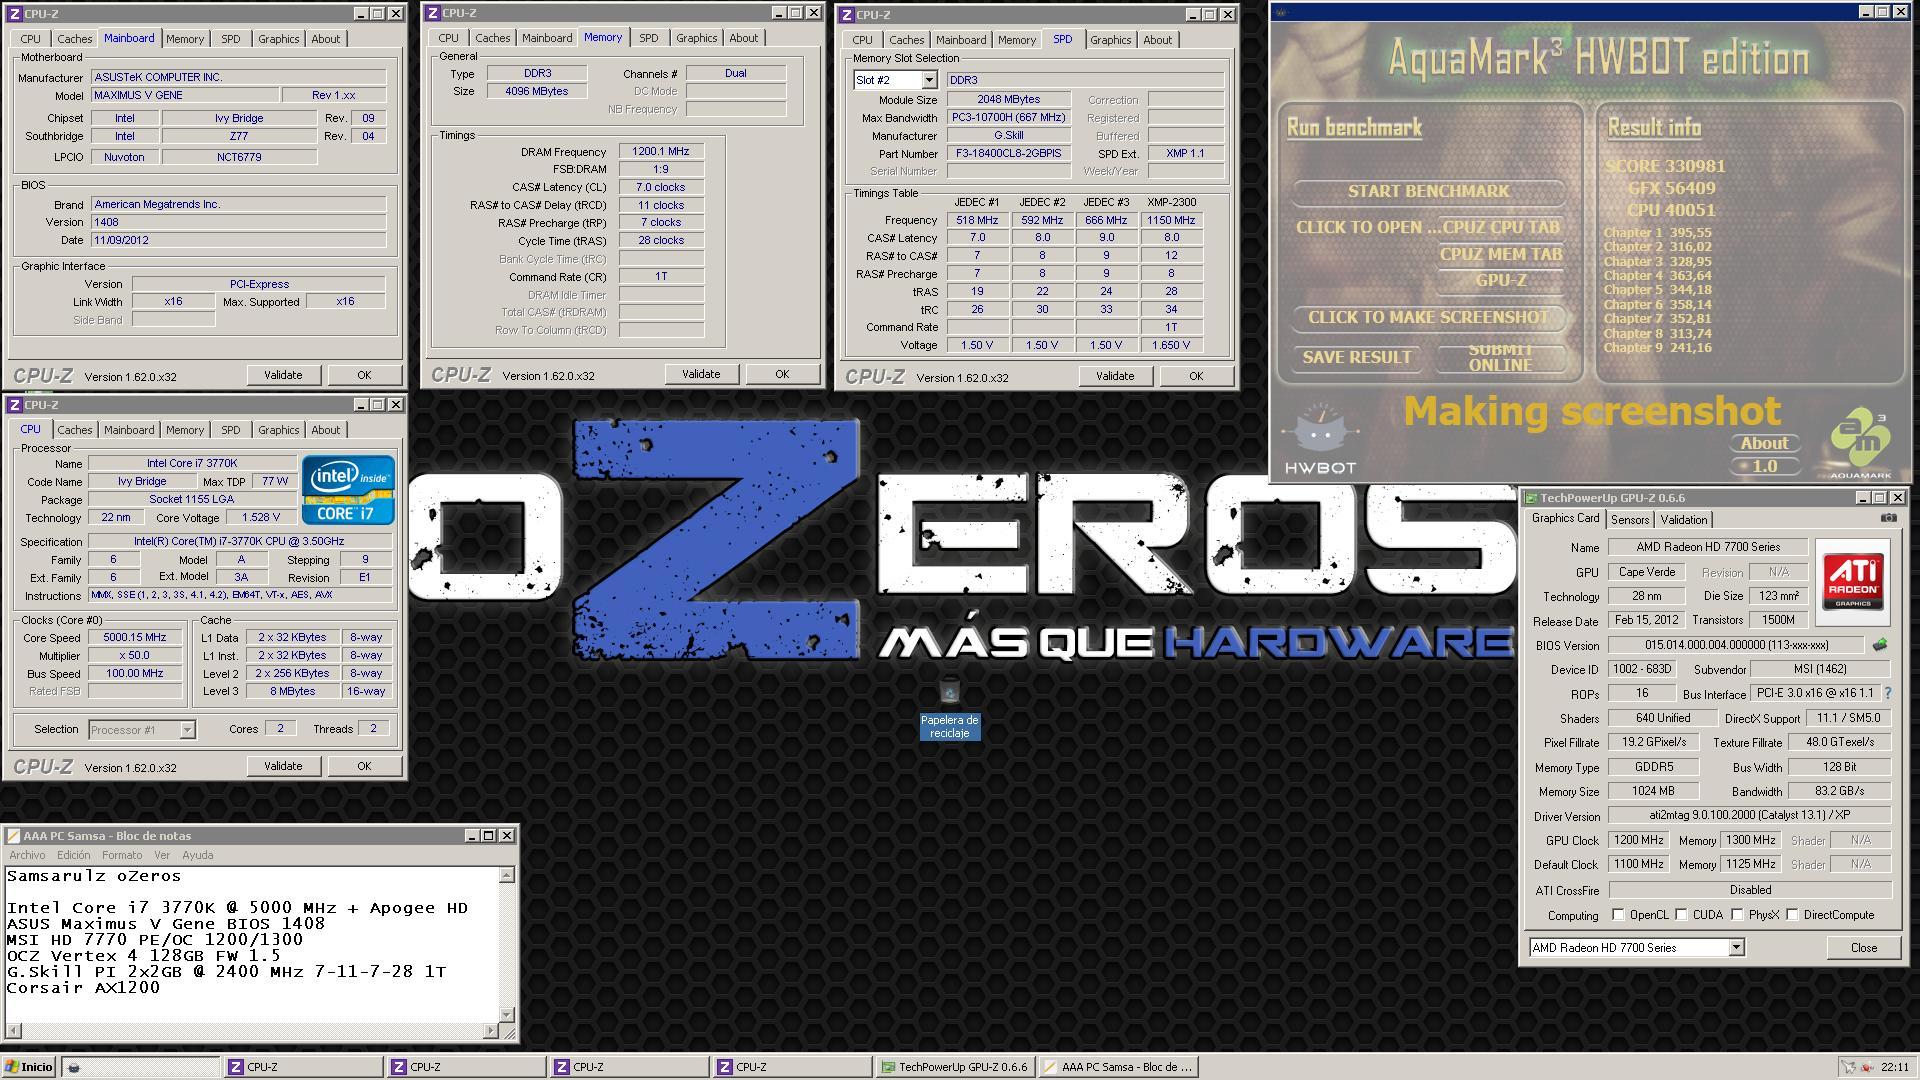Click OK in the Memory CPU-Z window
Screen dimensions: 1920x1080
[782, 374]
